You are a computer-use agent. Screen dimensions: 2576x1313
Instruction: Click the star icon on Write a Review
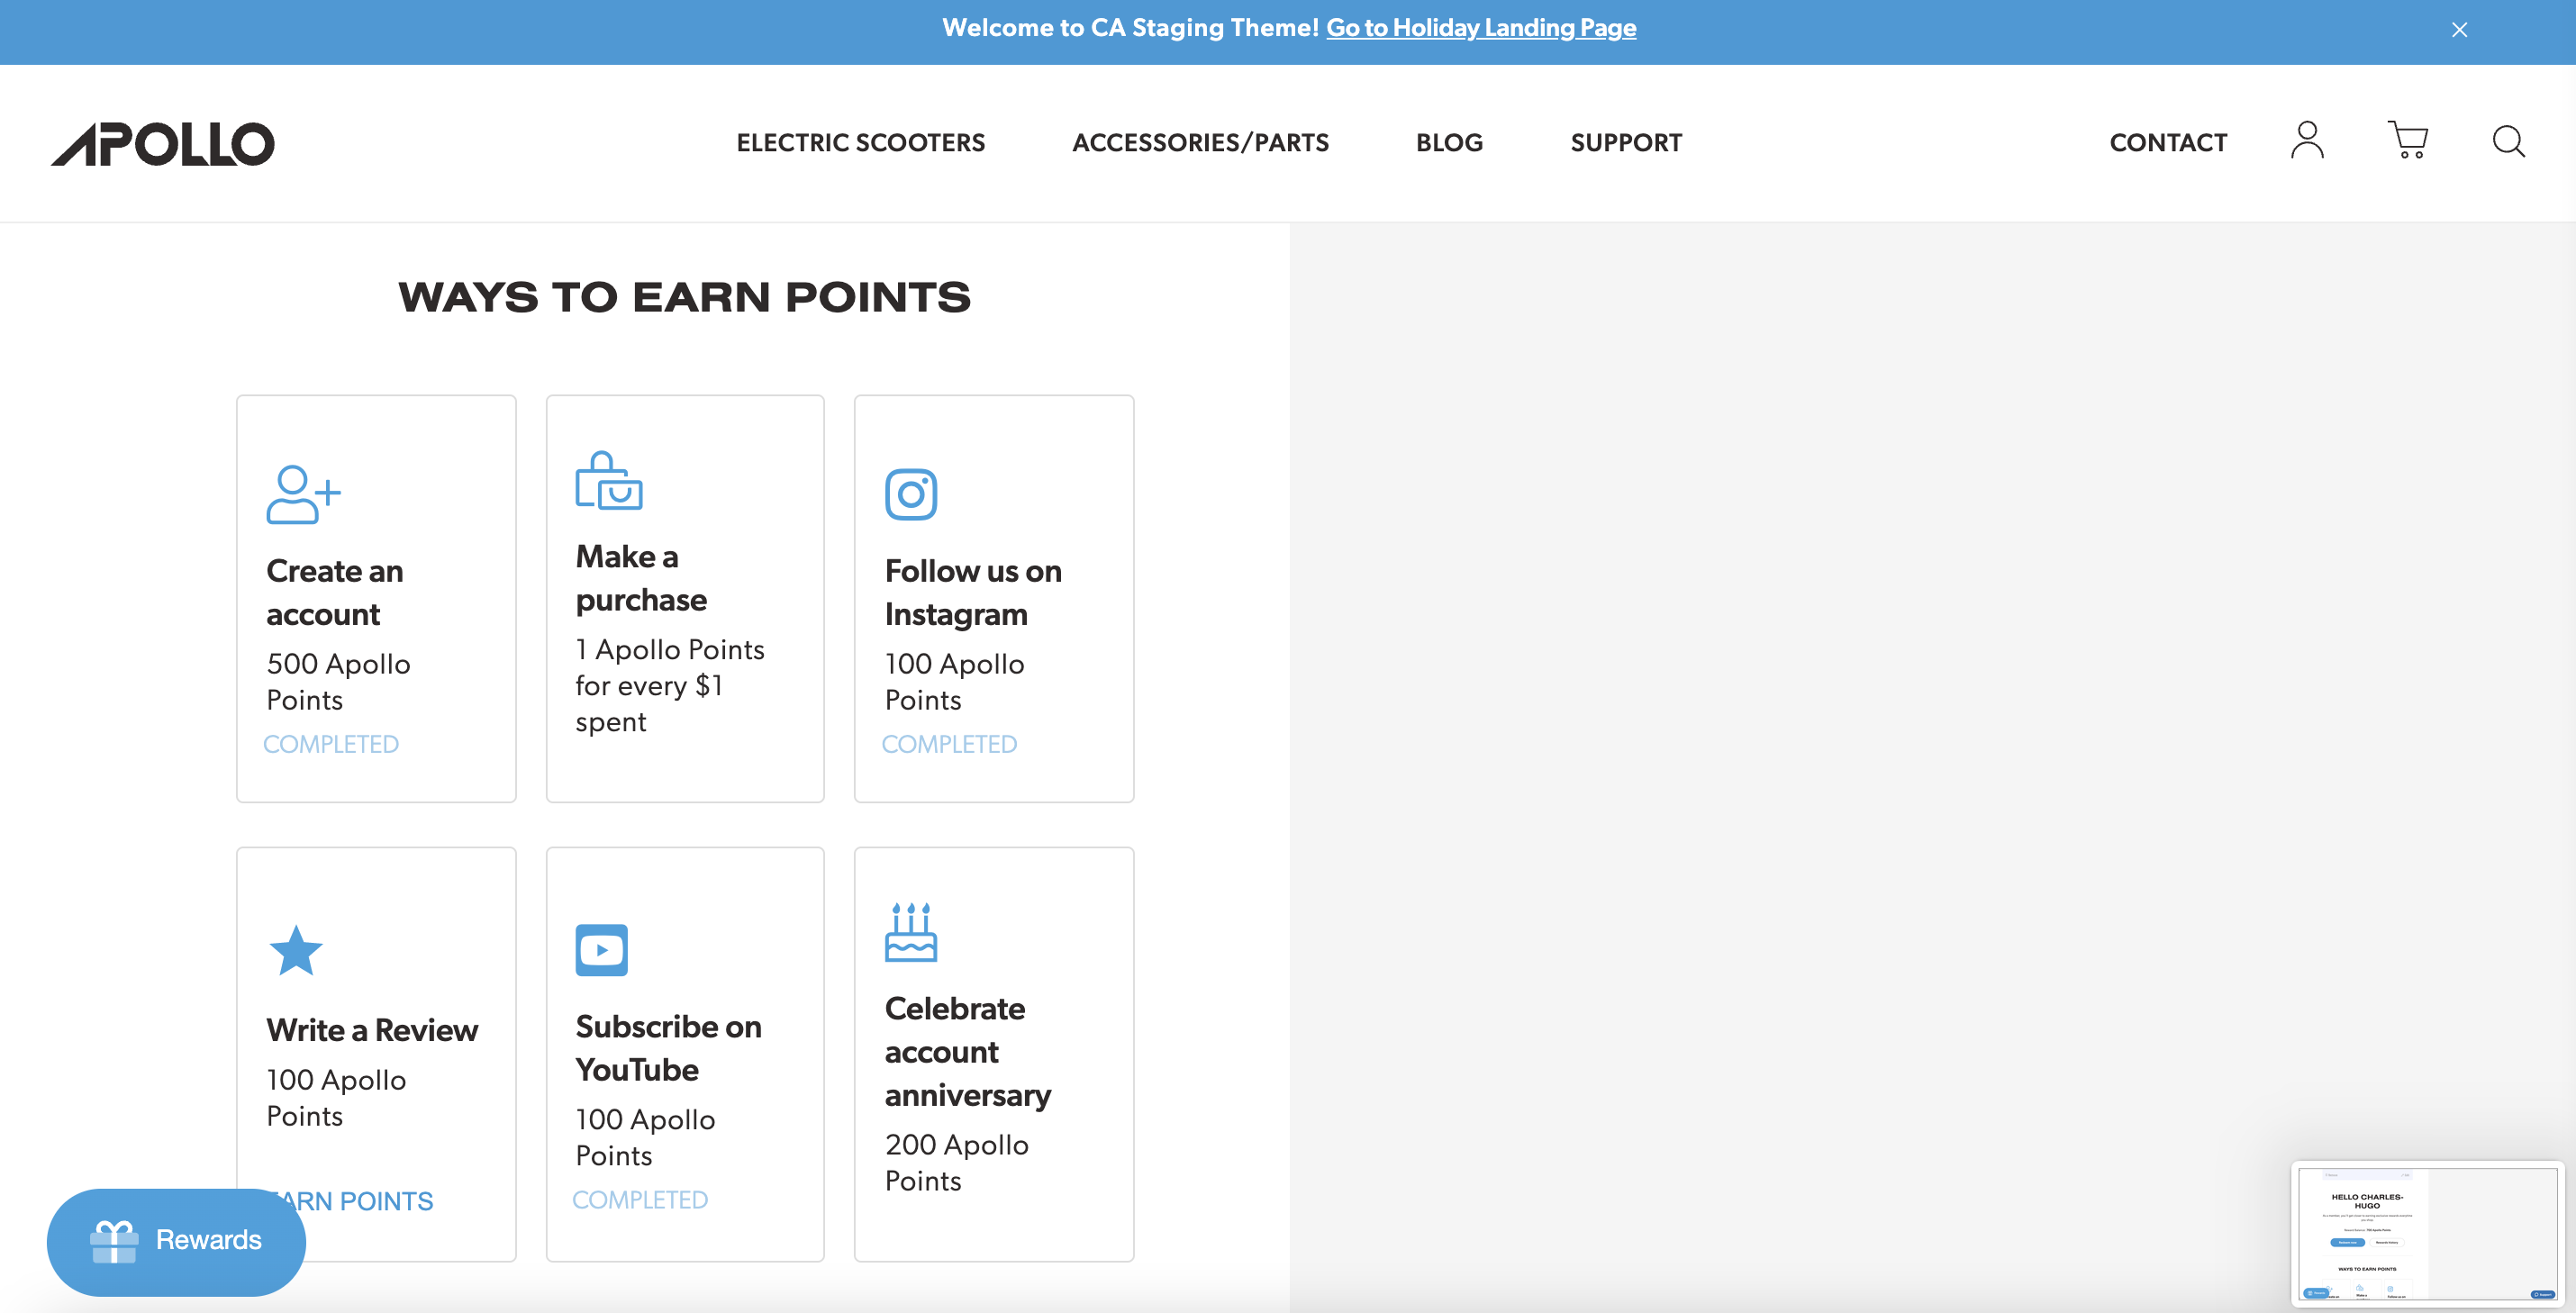coord(296,950)
